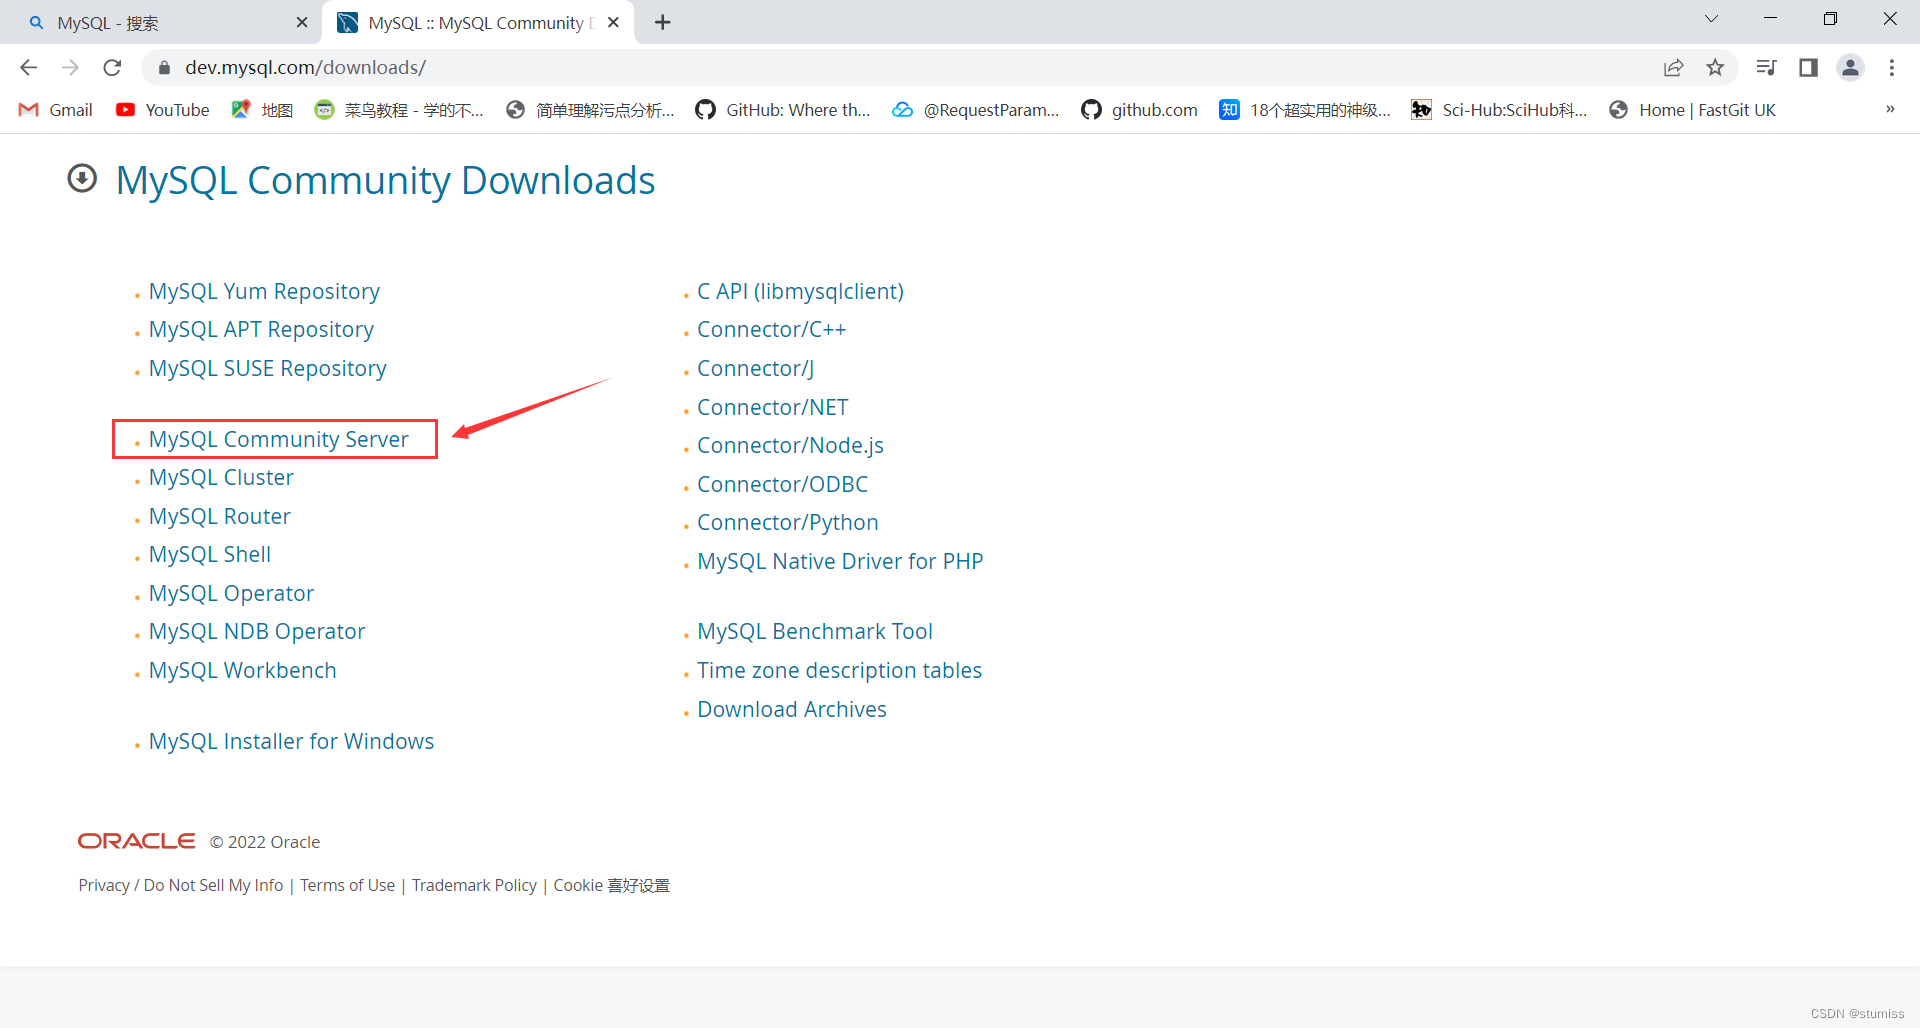The width and height of the screenshot is (1920, 1028).
Task: Click the Oracle logo in the footer
Action: [136, 841]
